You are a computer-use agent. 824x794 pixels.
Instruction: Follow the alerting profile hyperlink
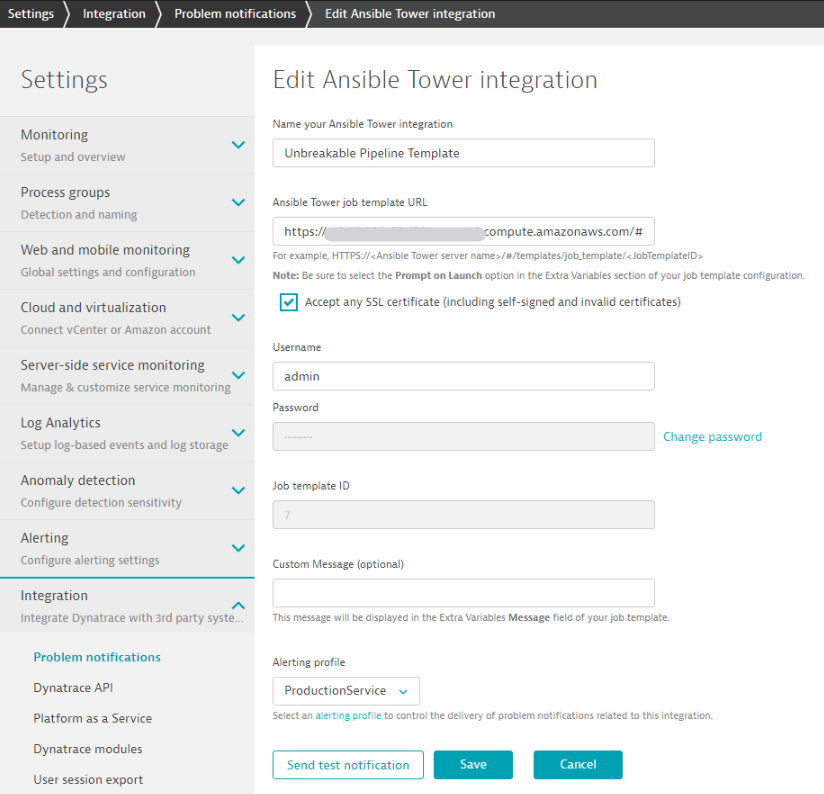[x=348, y=716]
